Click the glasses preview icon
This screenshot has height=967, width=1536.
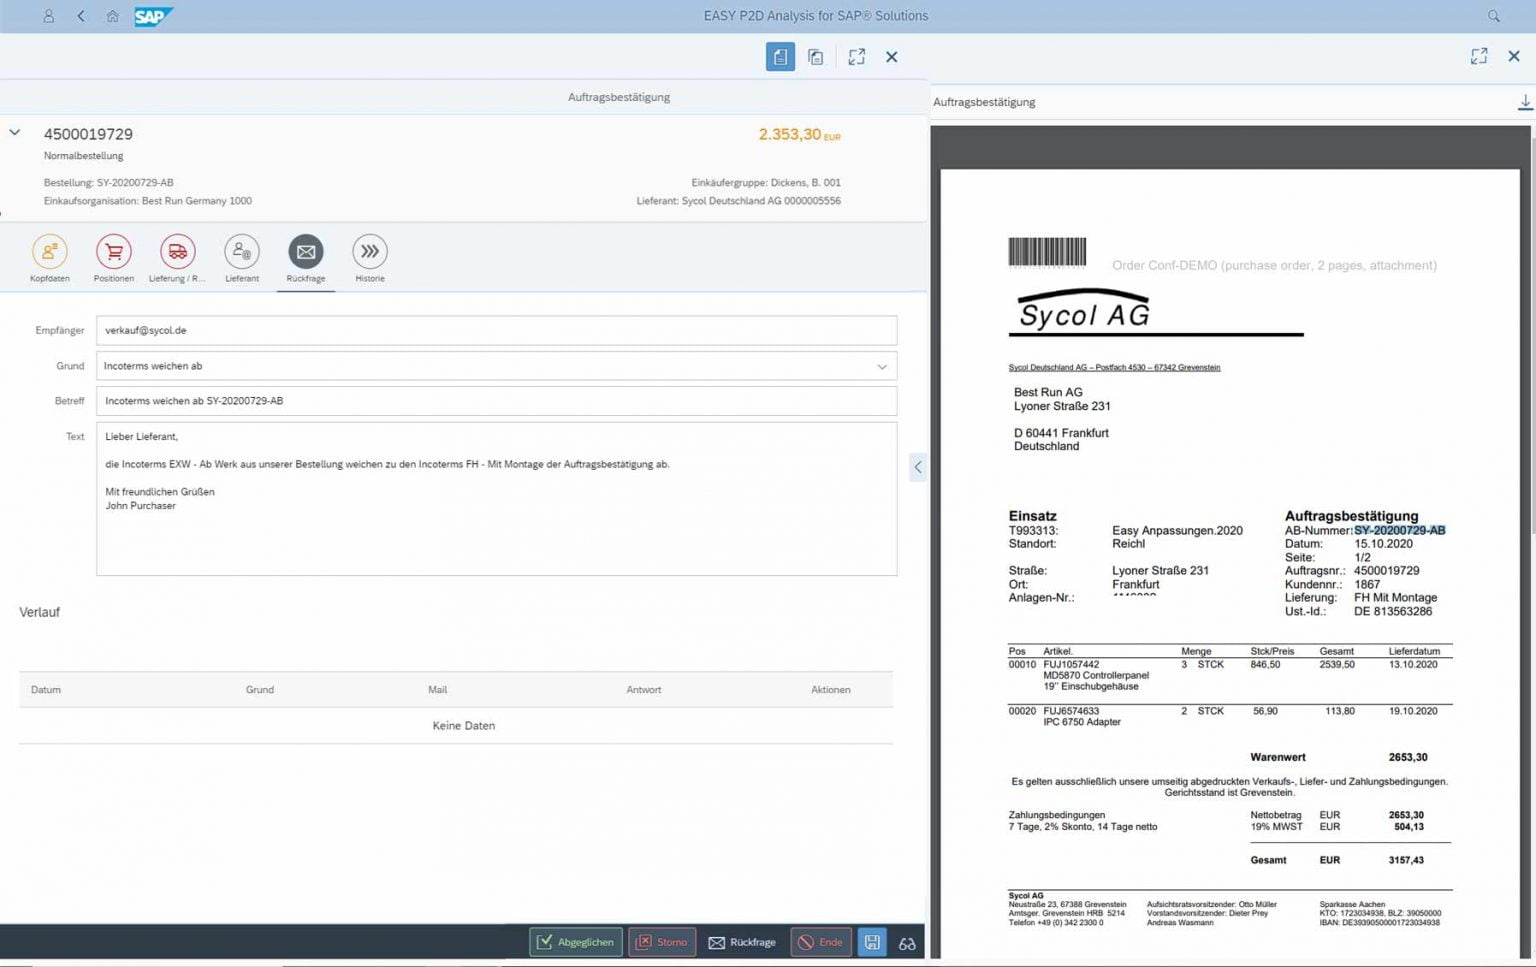click(907, 943)
